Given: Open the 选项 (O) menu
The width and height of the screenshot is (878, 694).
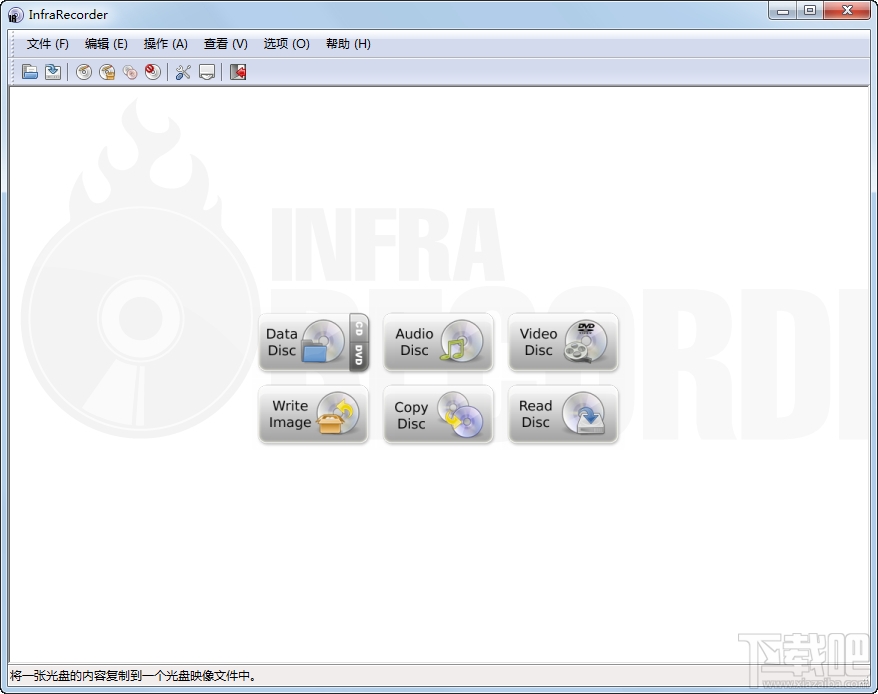Looking at the screenshot, I should (x=286, y=44).
